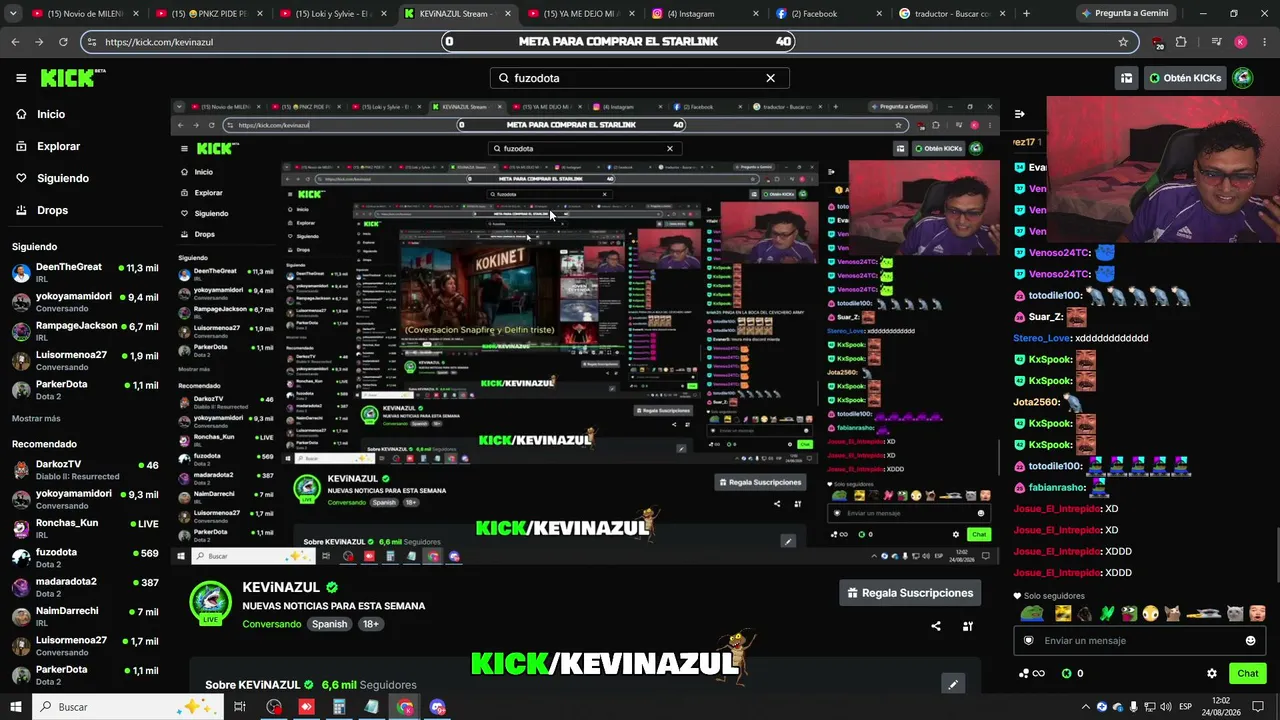Show hidden system tray icons chevron
This screenshot has height=720, width=1280.
pos(1086,707)
